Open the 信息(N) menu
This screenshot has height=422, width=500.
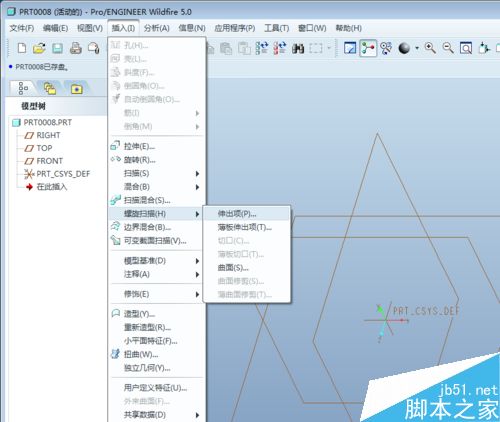coord(192,28)
